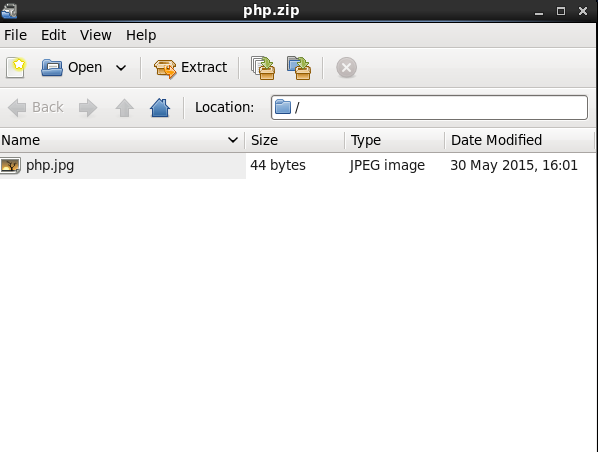598x452 pixels.
Task: Go to the home location icon
Action: [x=160, y=108]
